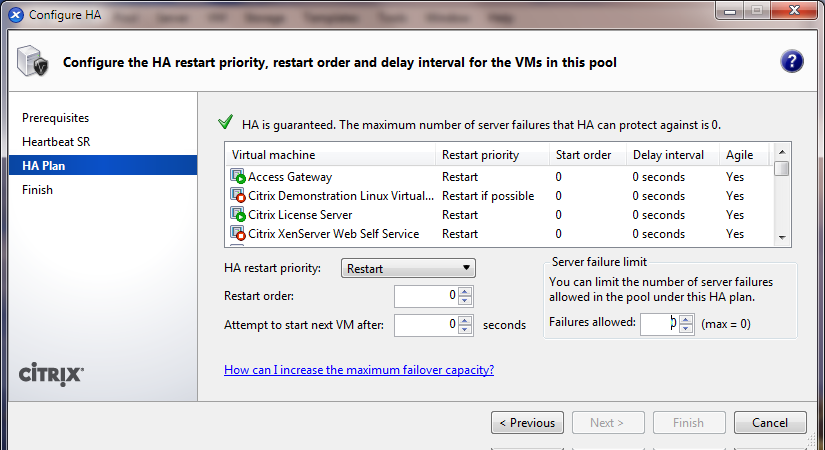Click the Restart order input field

(427, 296)
